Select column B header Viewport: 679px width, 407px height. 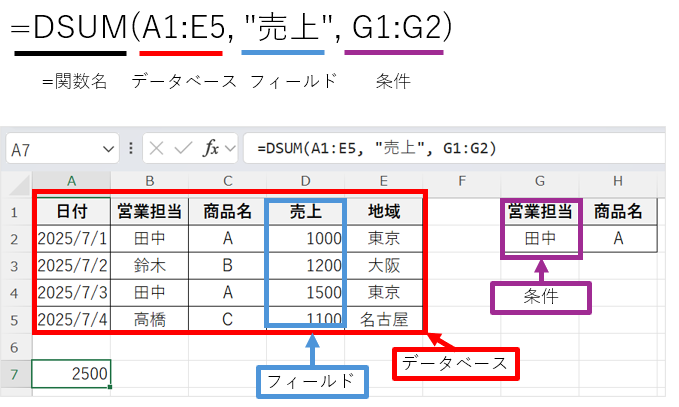tap(149, 181)
